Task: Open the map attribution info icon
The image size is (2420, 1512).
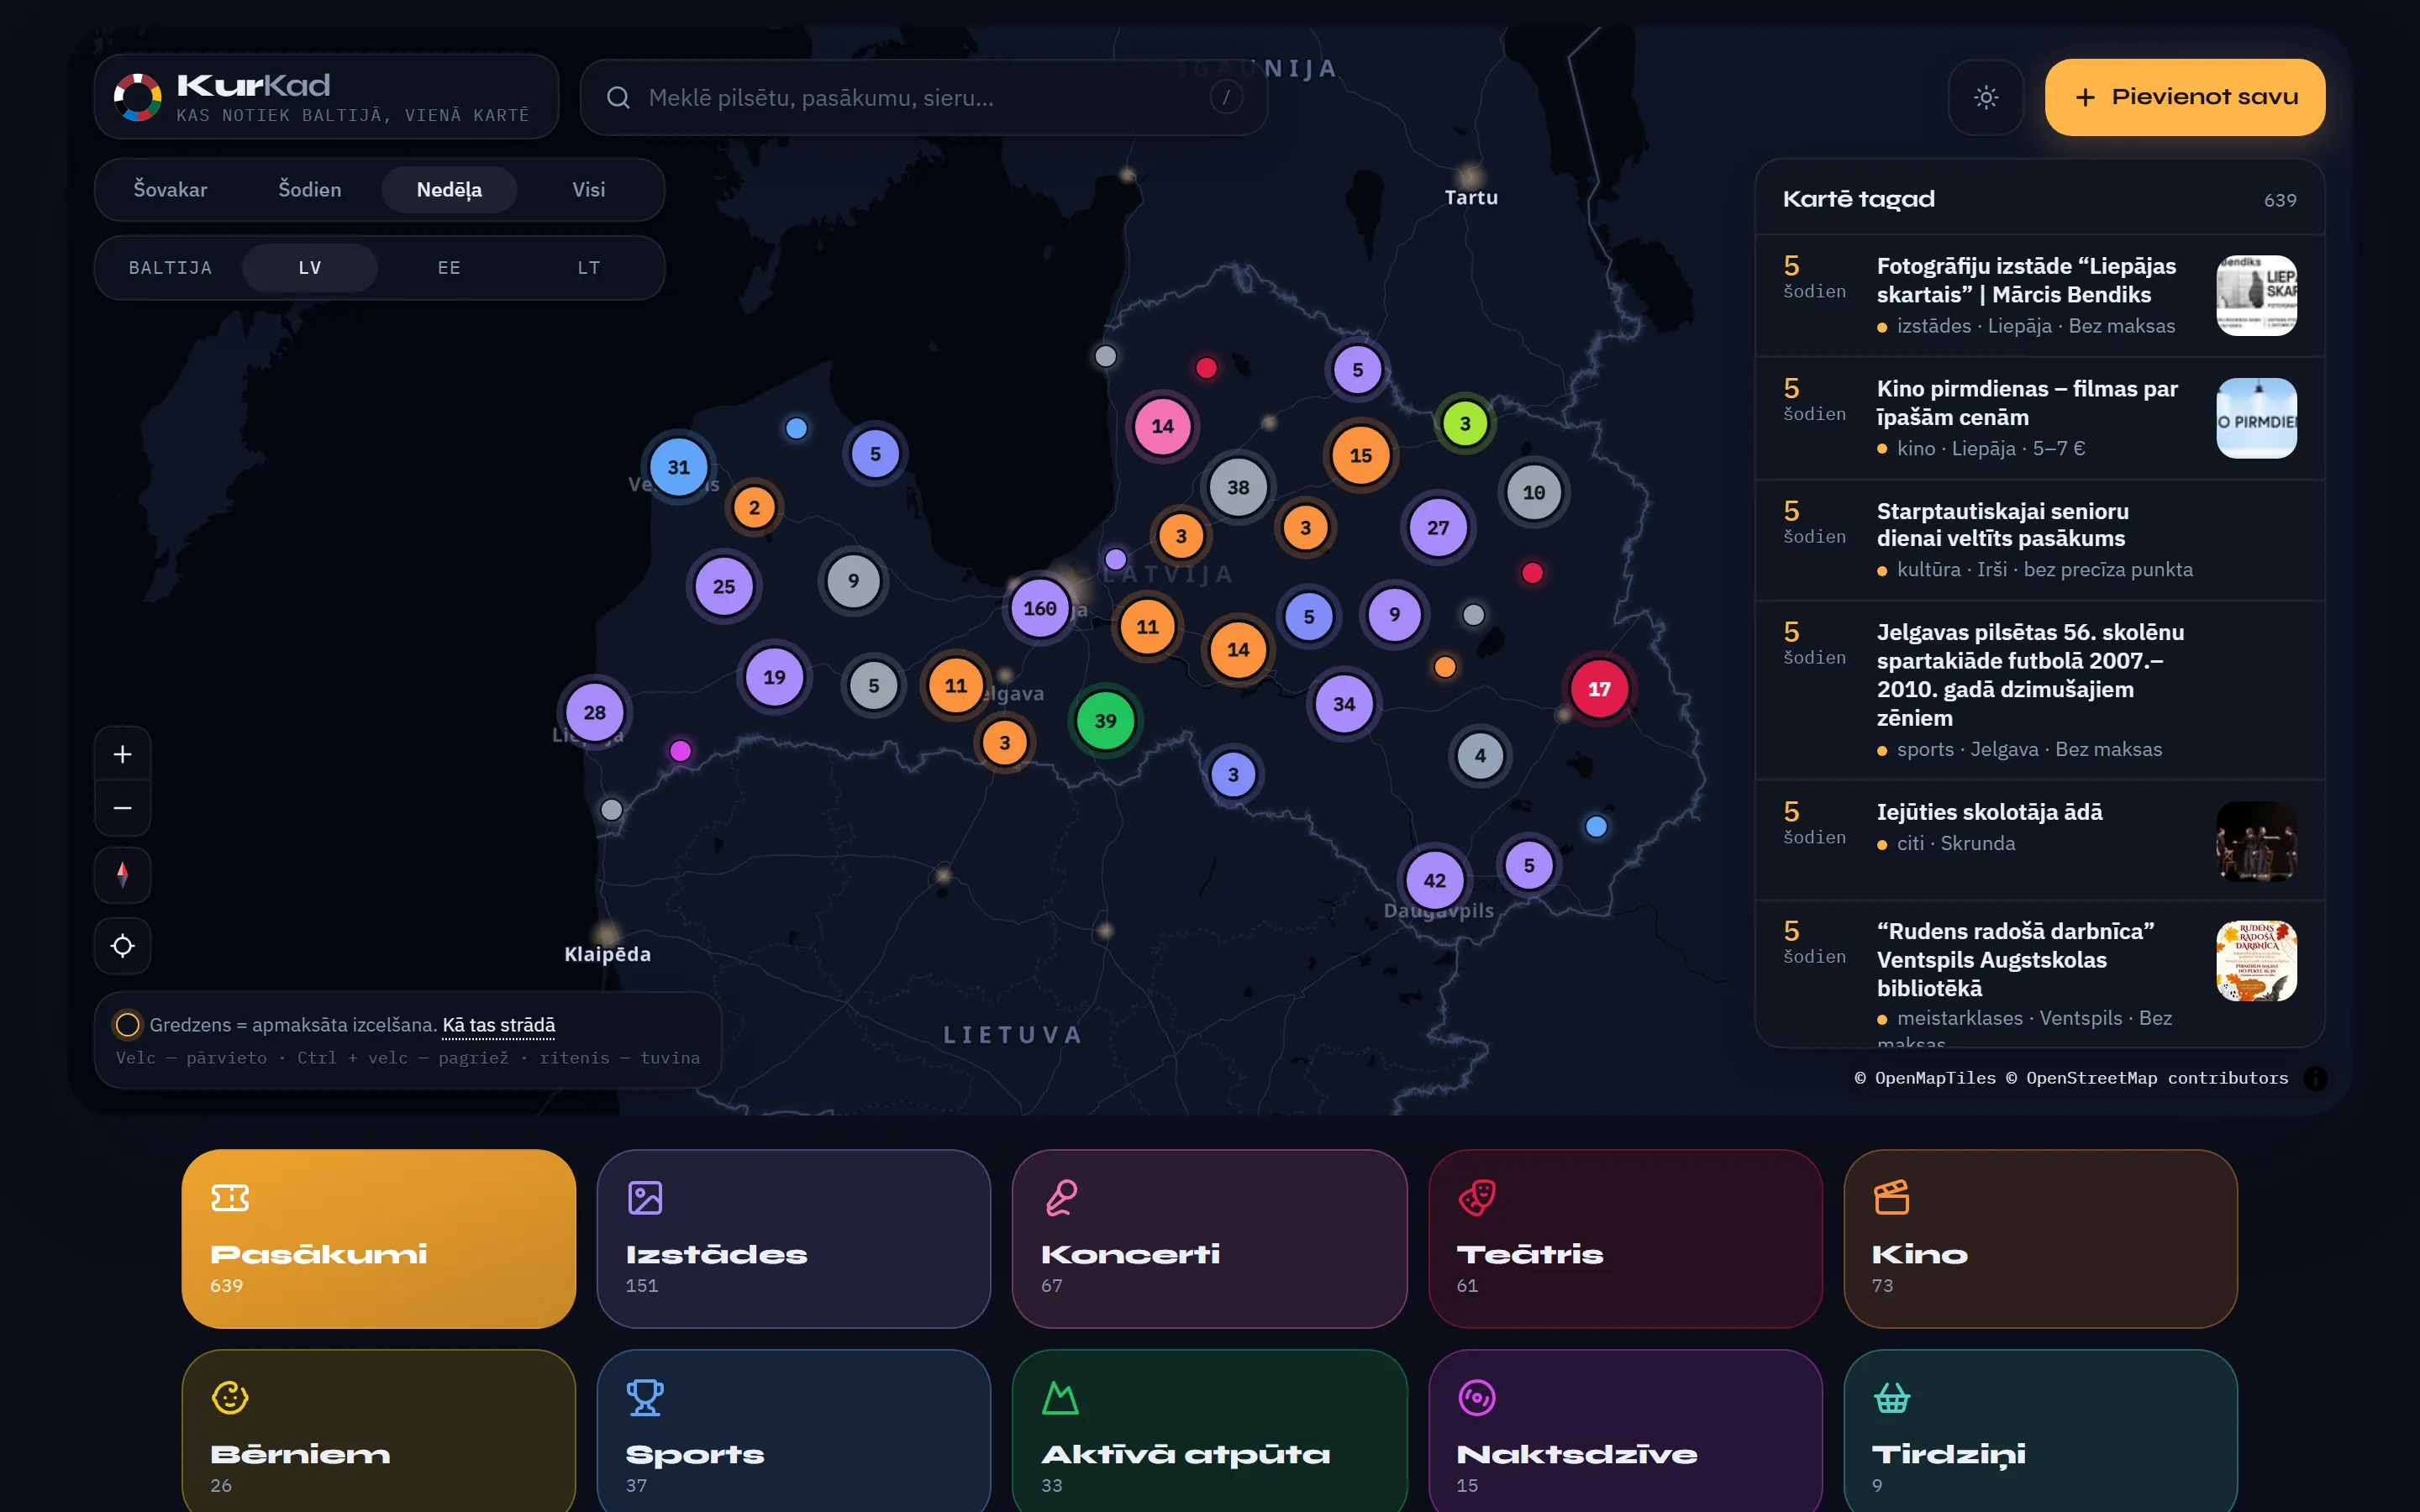Action: pos(2315,1078)
